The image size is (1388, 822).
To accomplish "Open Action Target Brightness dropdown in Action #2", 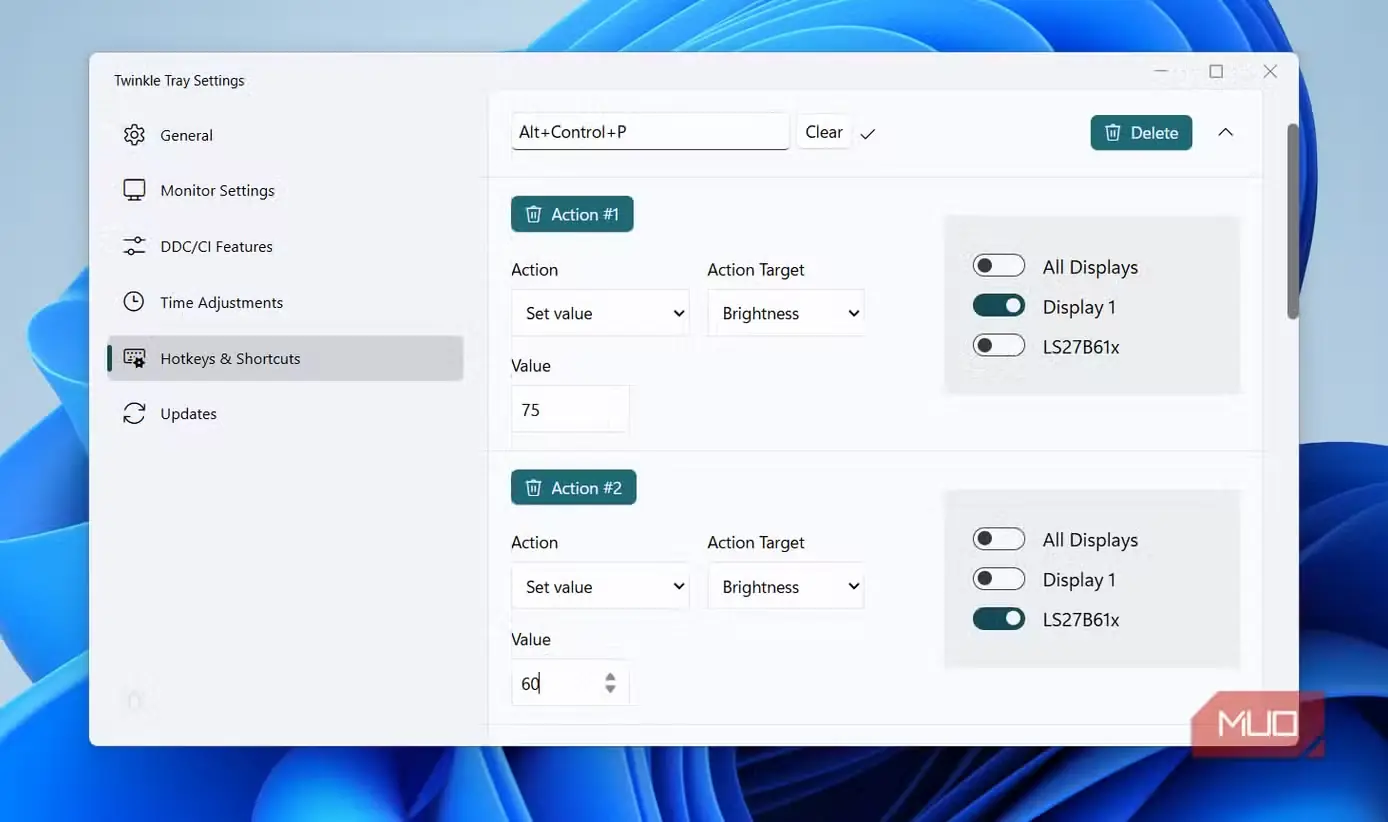I will point(786,587).
